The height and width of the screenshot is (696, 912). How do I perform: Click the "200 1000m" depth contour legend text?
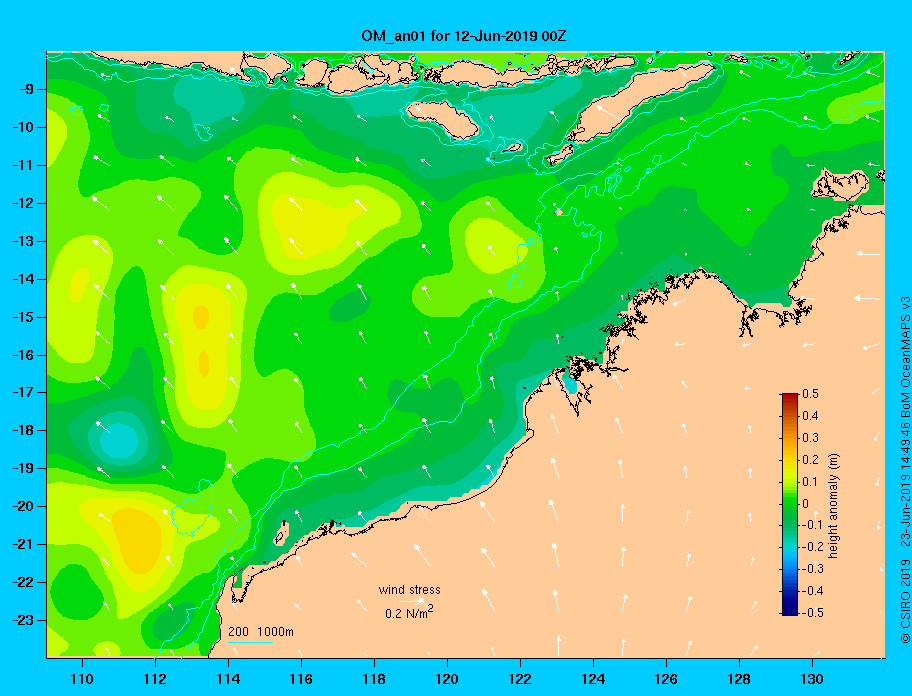(261, 632)
